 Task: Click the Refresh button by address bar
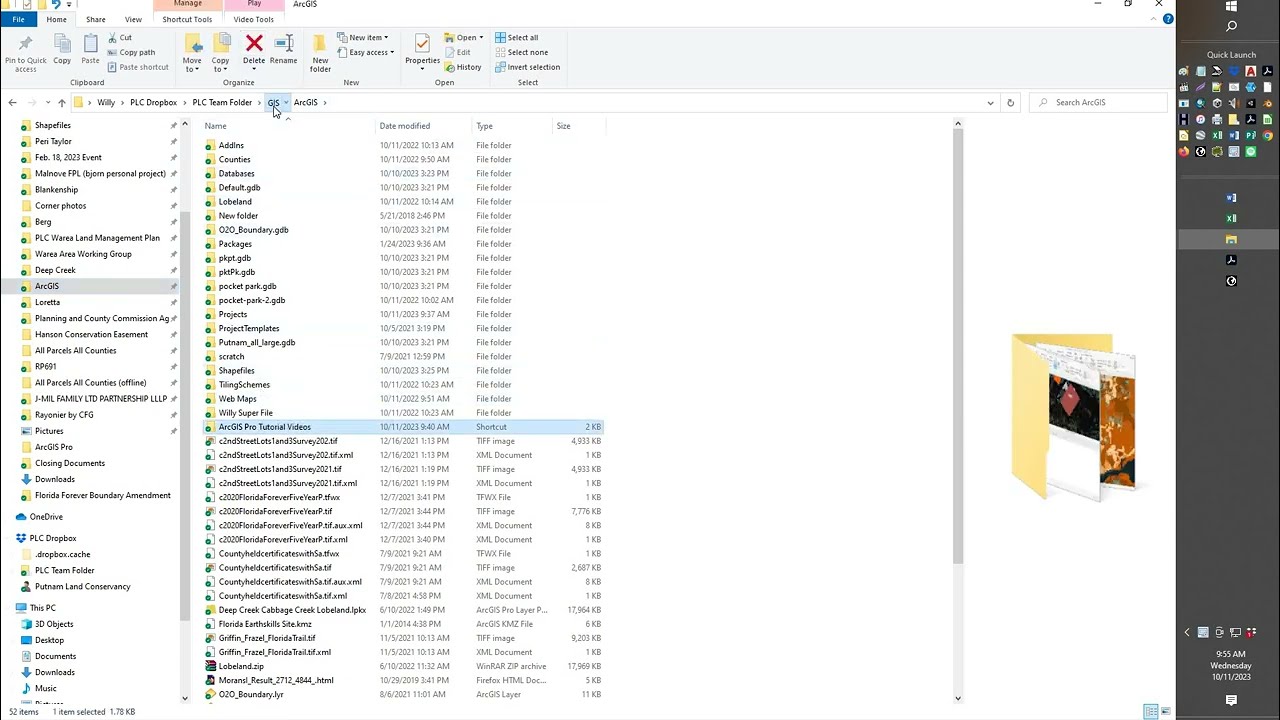[x=1010, y=102]
